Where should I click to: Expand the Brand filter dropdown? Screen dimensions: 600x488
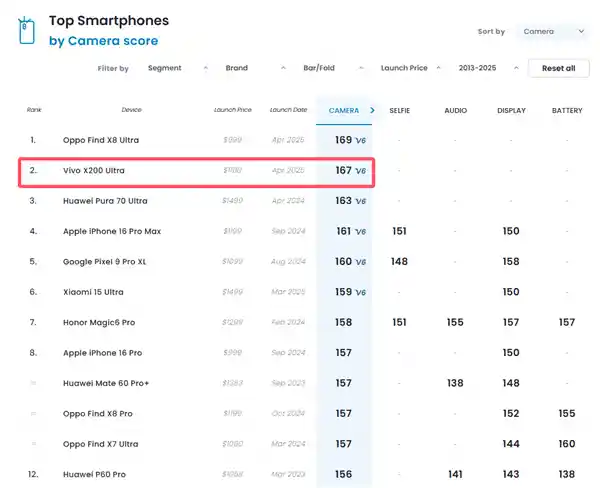255,68
